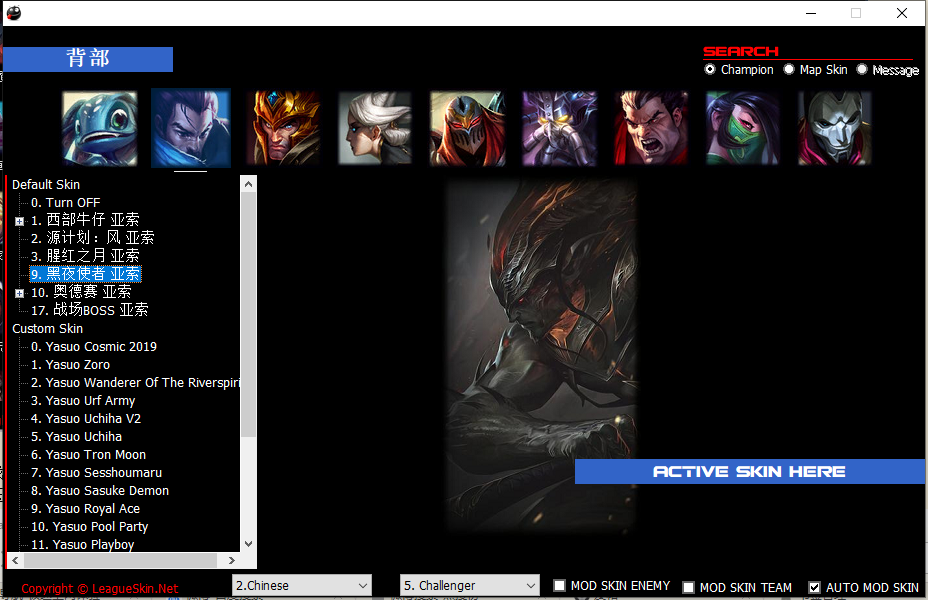Click the ACTIVE SKIN HERE button

[x=749, y=472]
